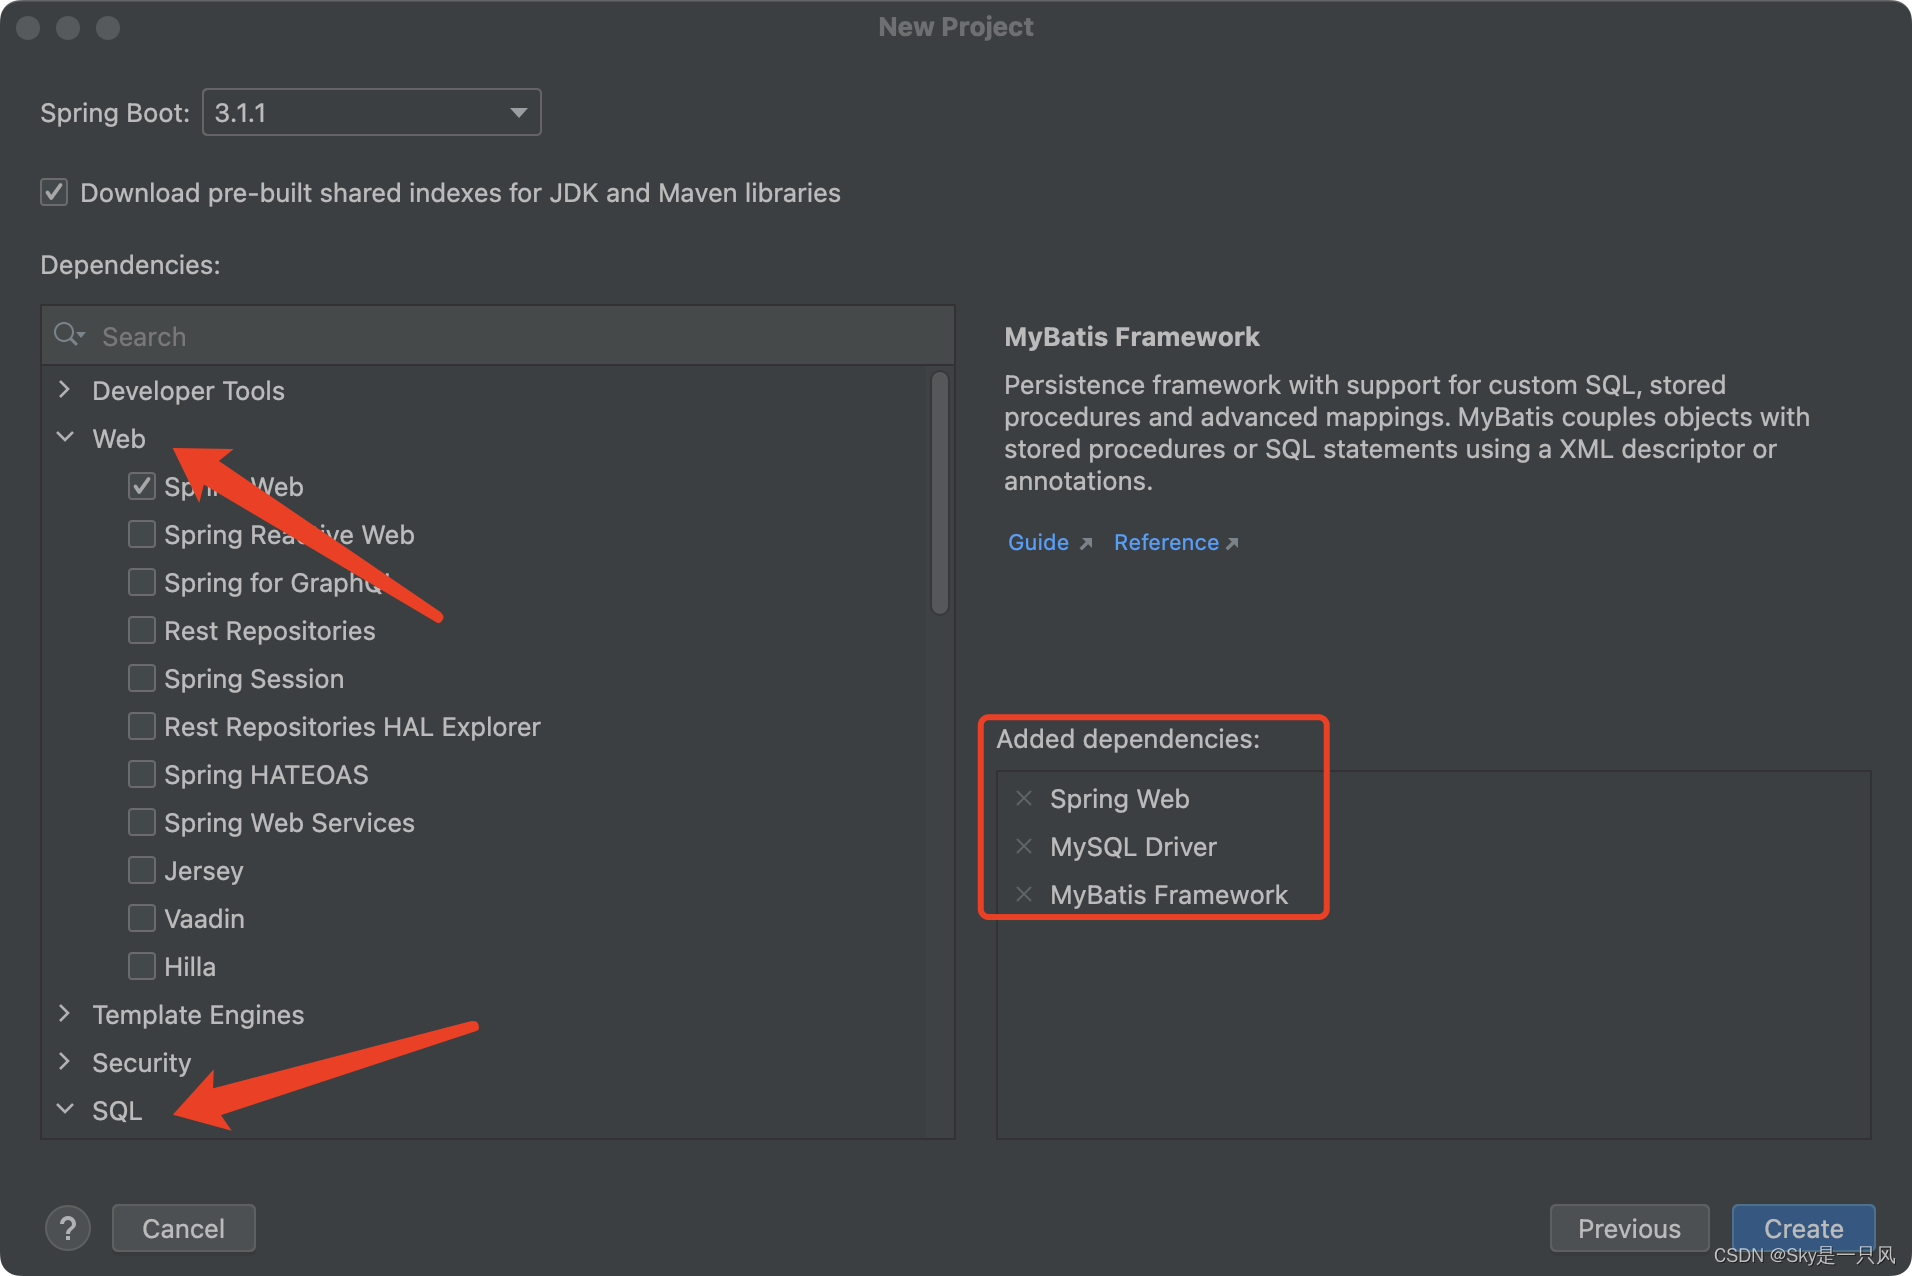1912x1276 pixels.
Task: Click the Vaadin label text
Action: coord(204,919)
